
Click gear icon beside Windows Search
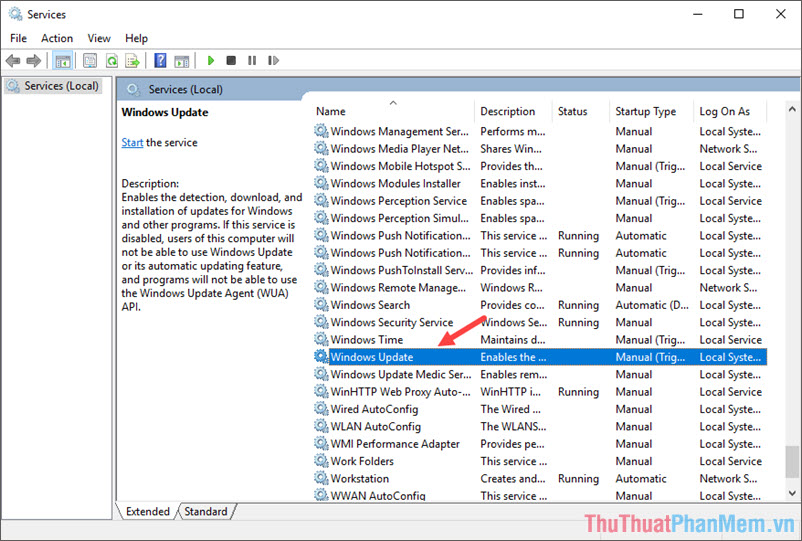point(321,305)
